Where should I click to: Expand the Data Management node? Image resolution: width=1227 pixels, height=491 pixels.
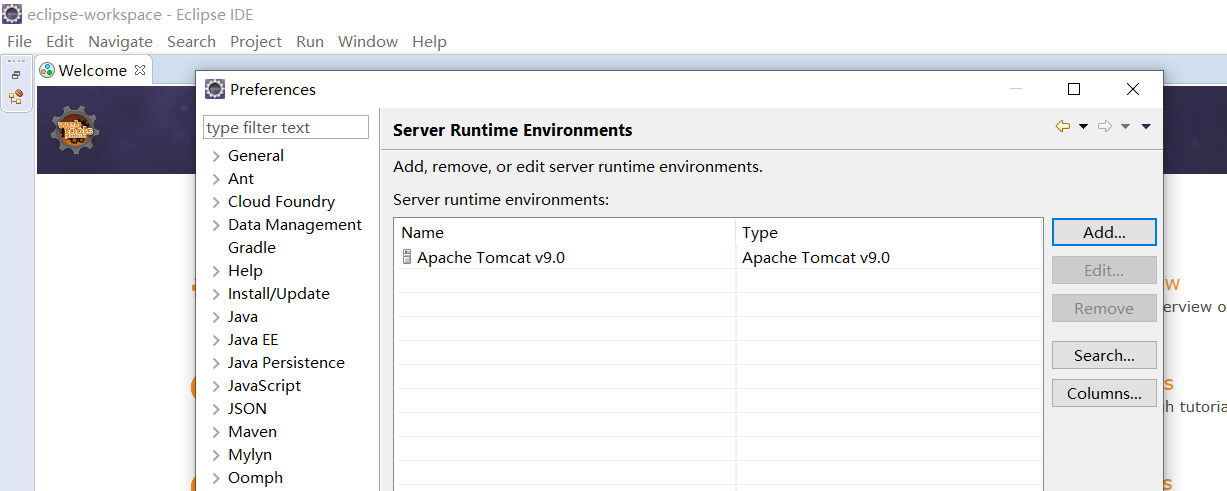216,225
